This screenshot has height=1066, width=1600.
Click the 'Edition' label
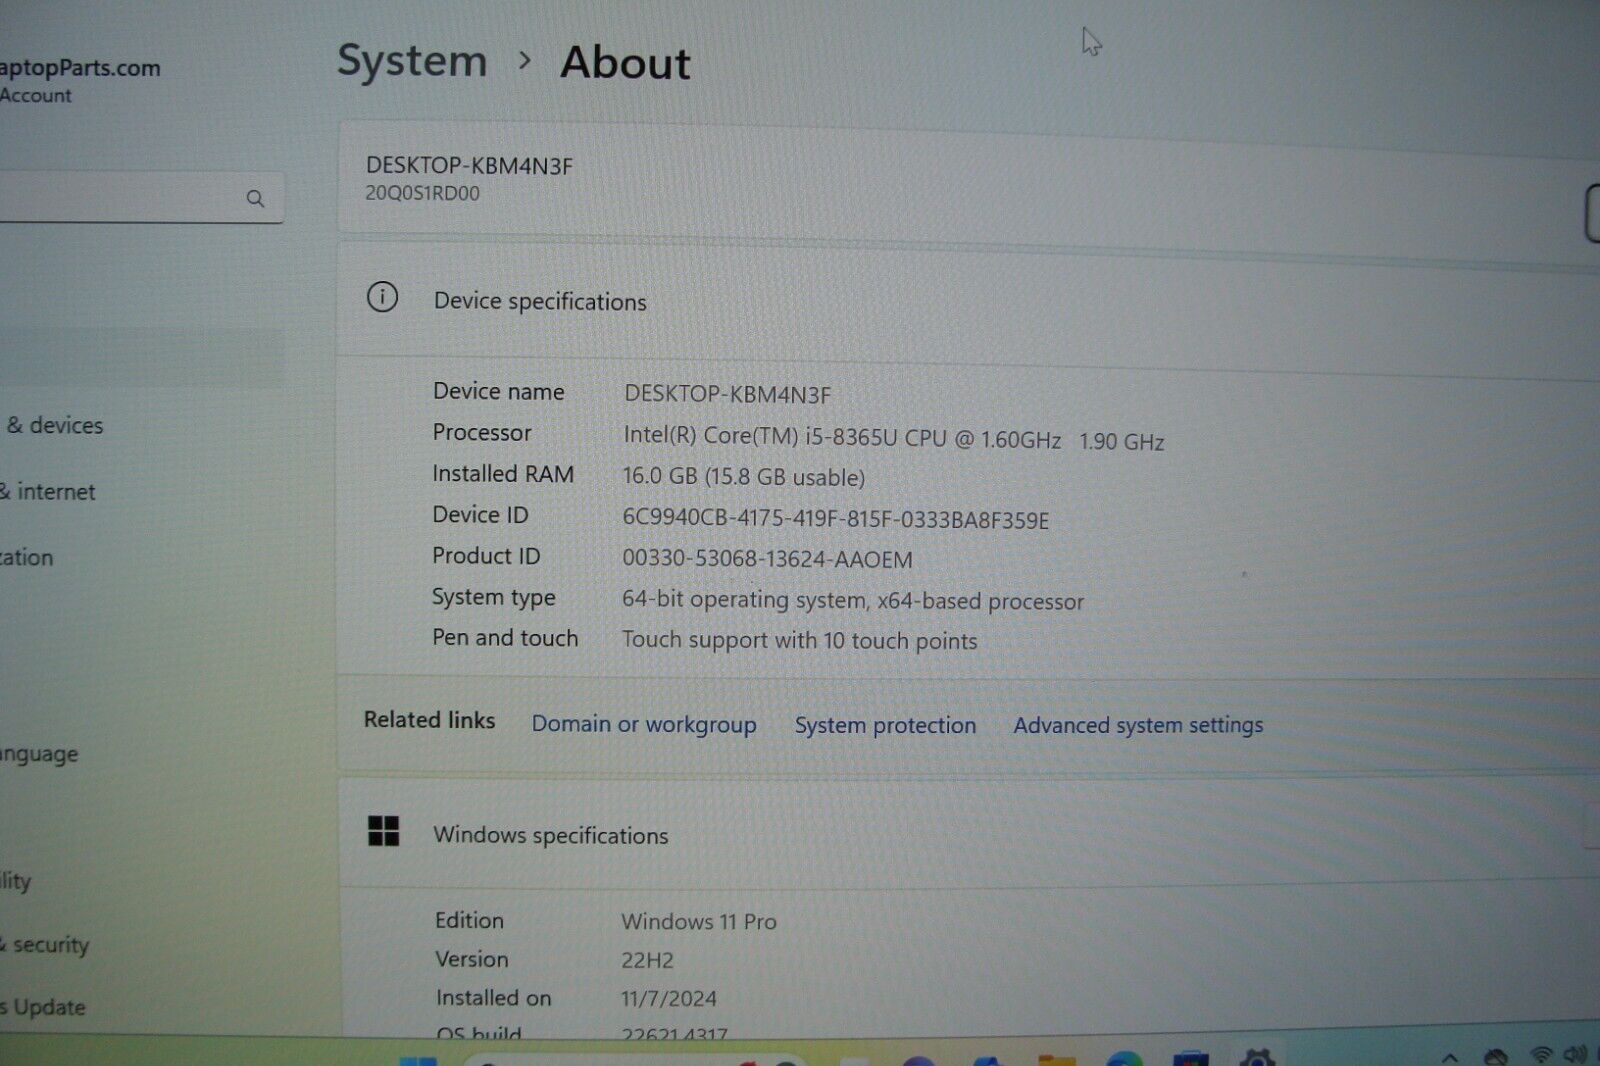tap(469, 920)
